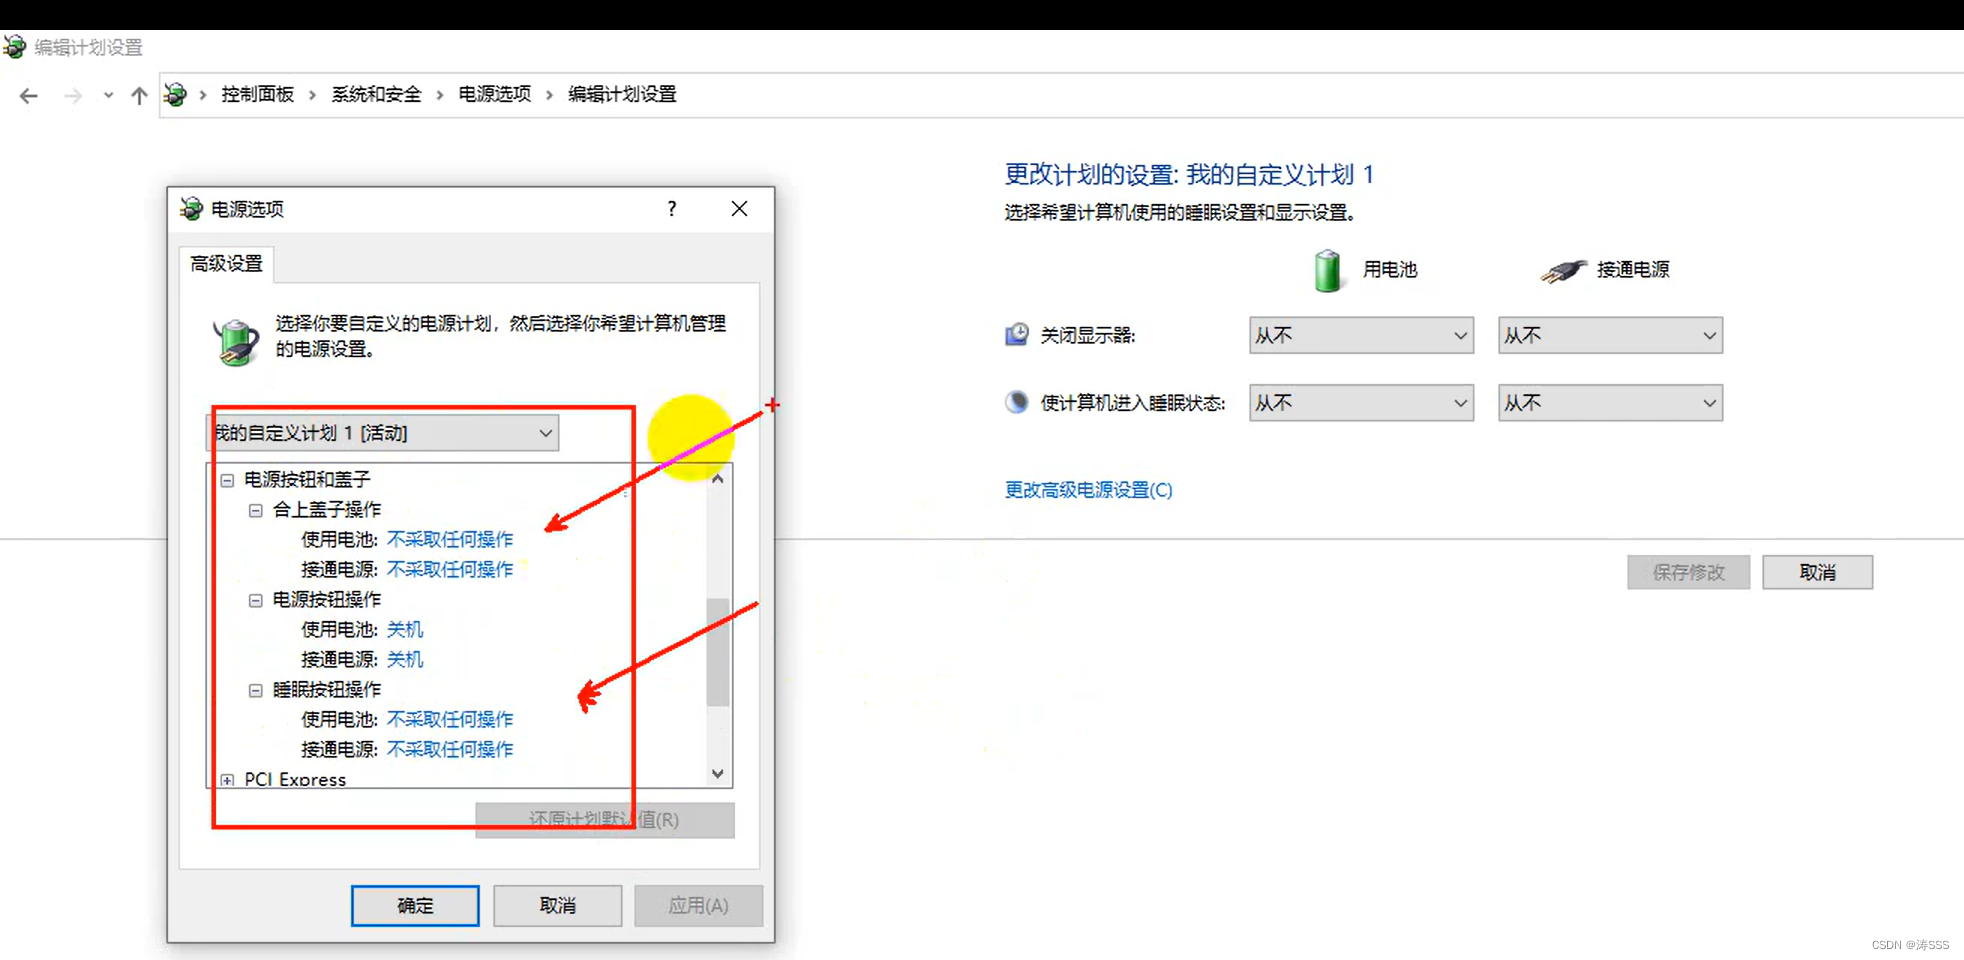
Task: Open 电源选项 breadcrumb
Action: [x=495, y=94]
